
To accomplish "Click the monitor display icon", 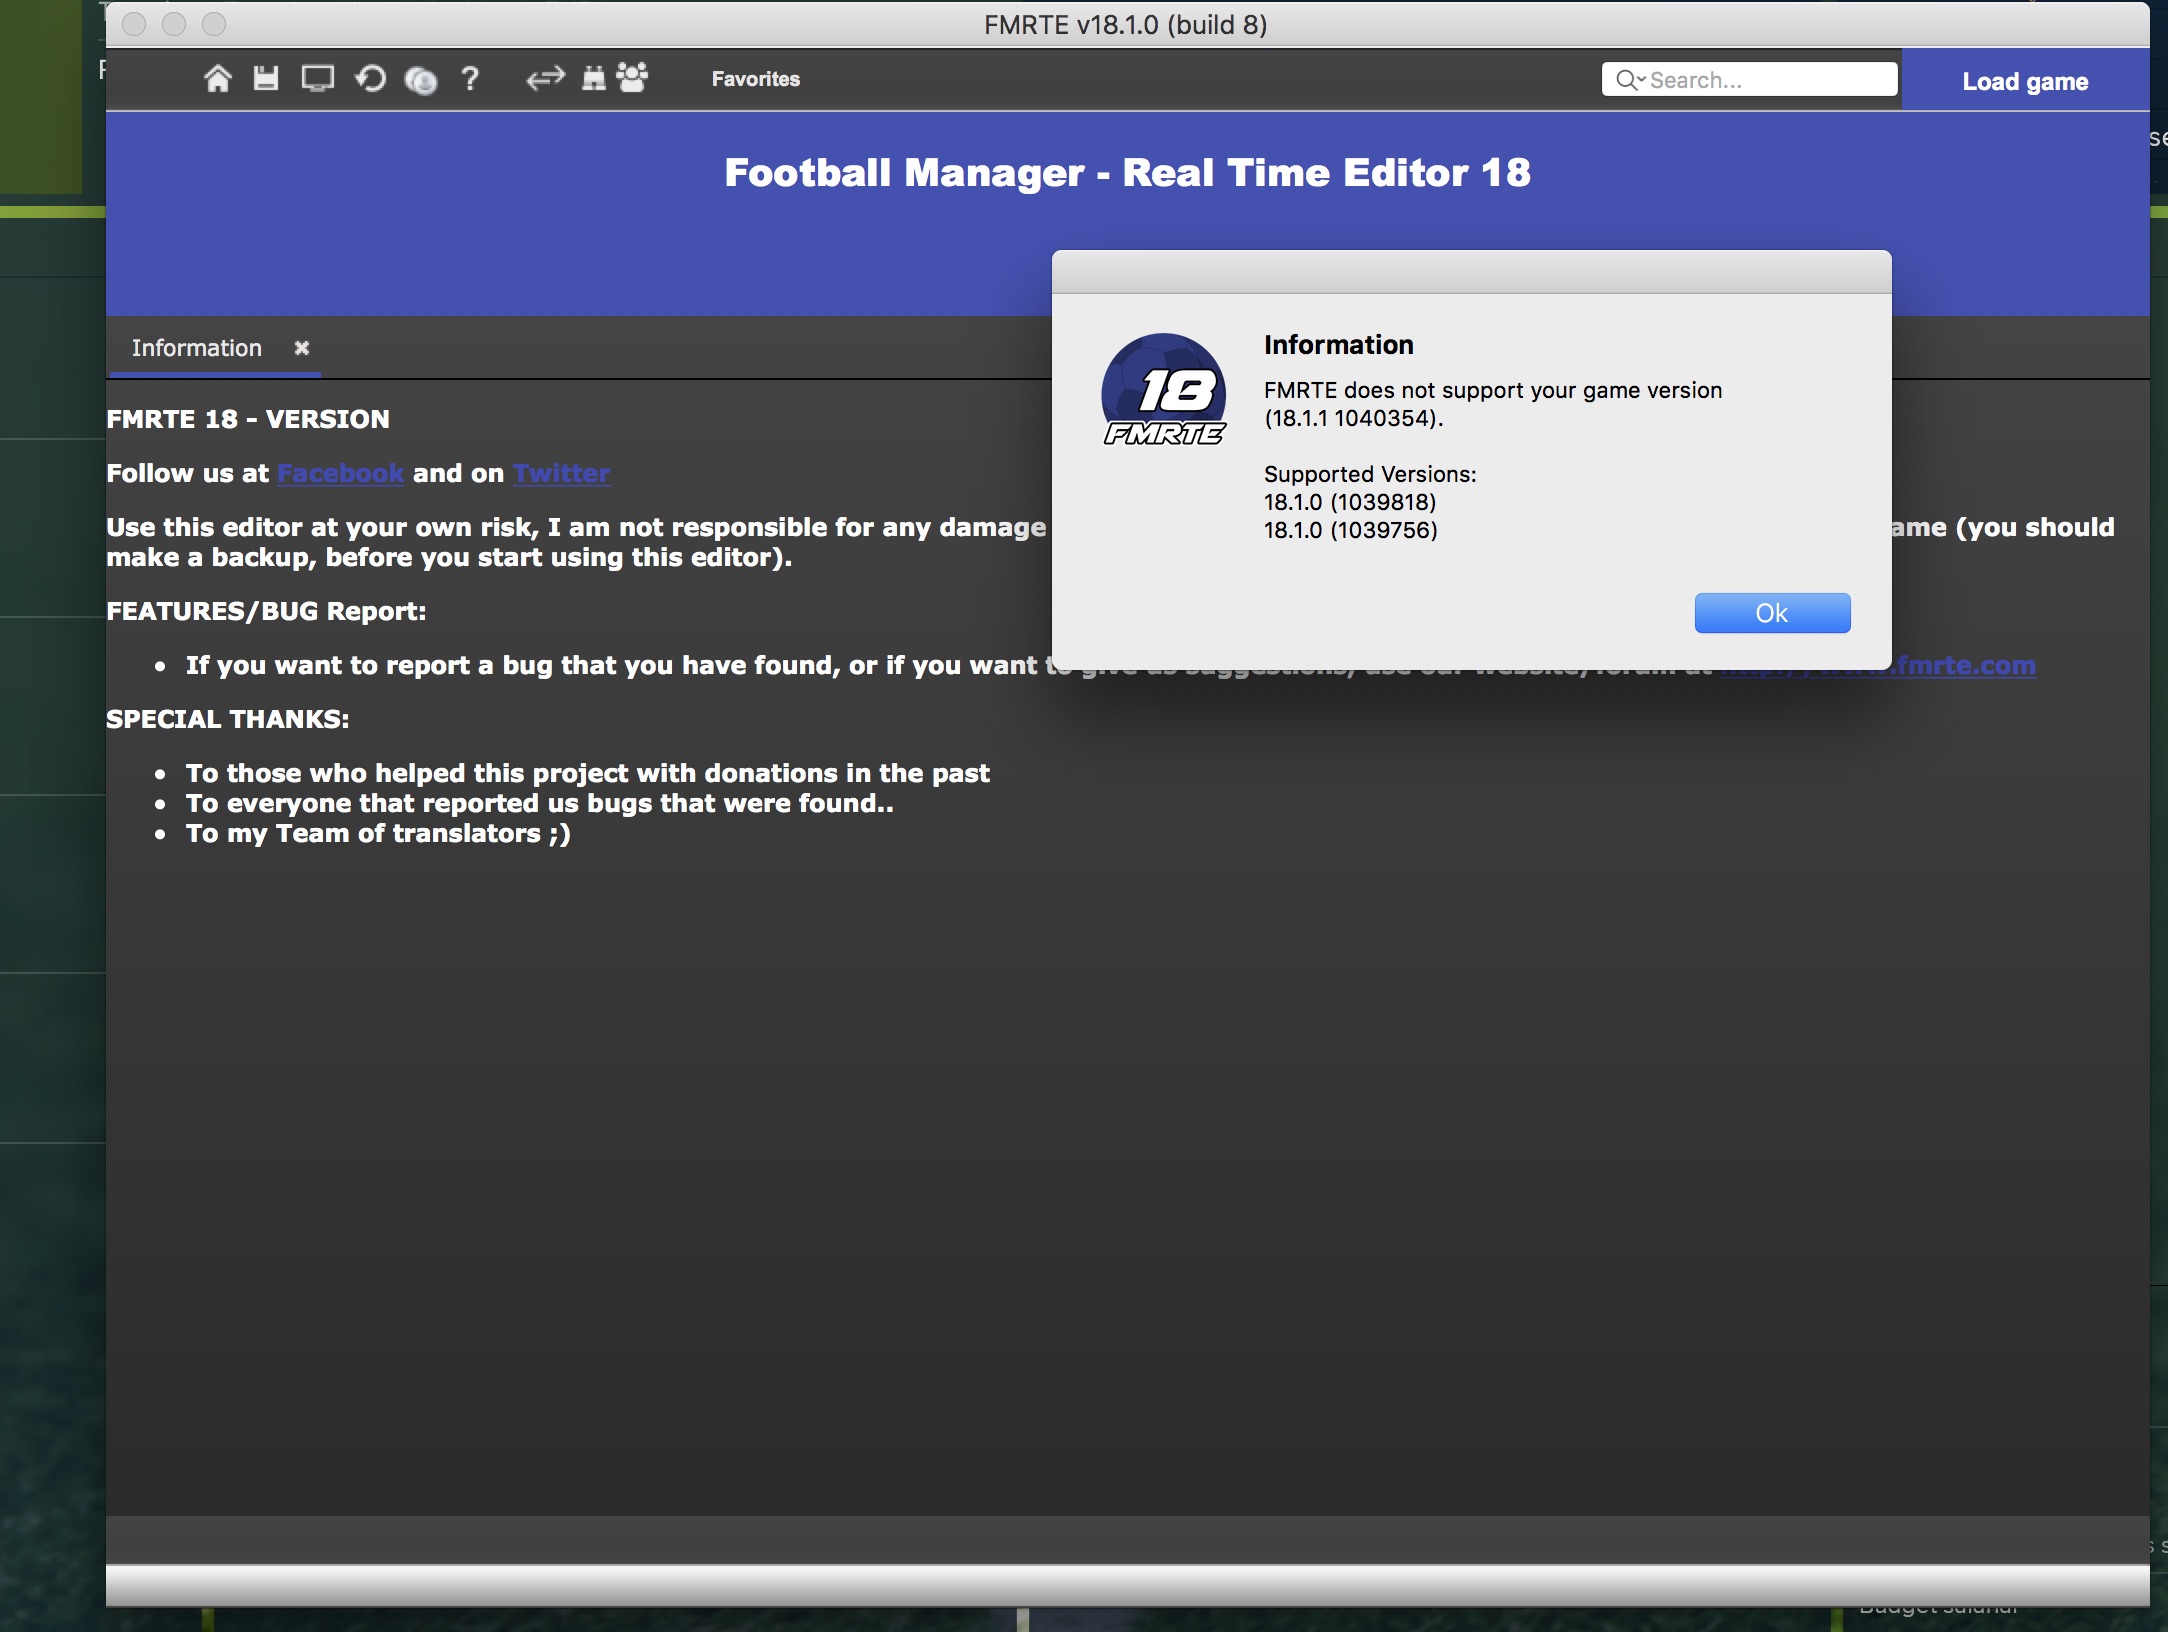I will [x=318, y=79].
